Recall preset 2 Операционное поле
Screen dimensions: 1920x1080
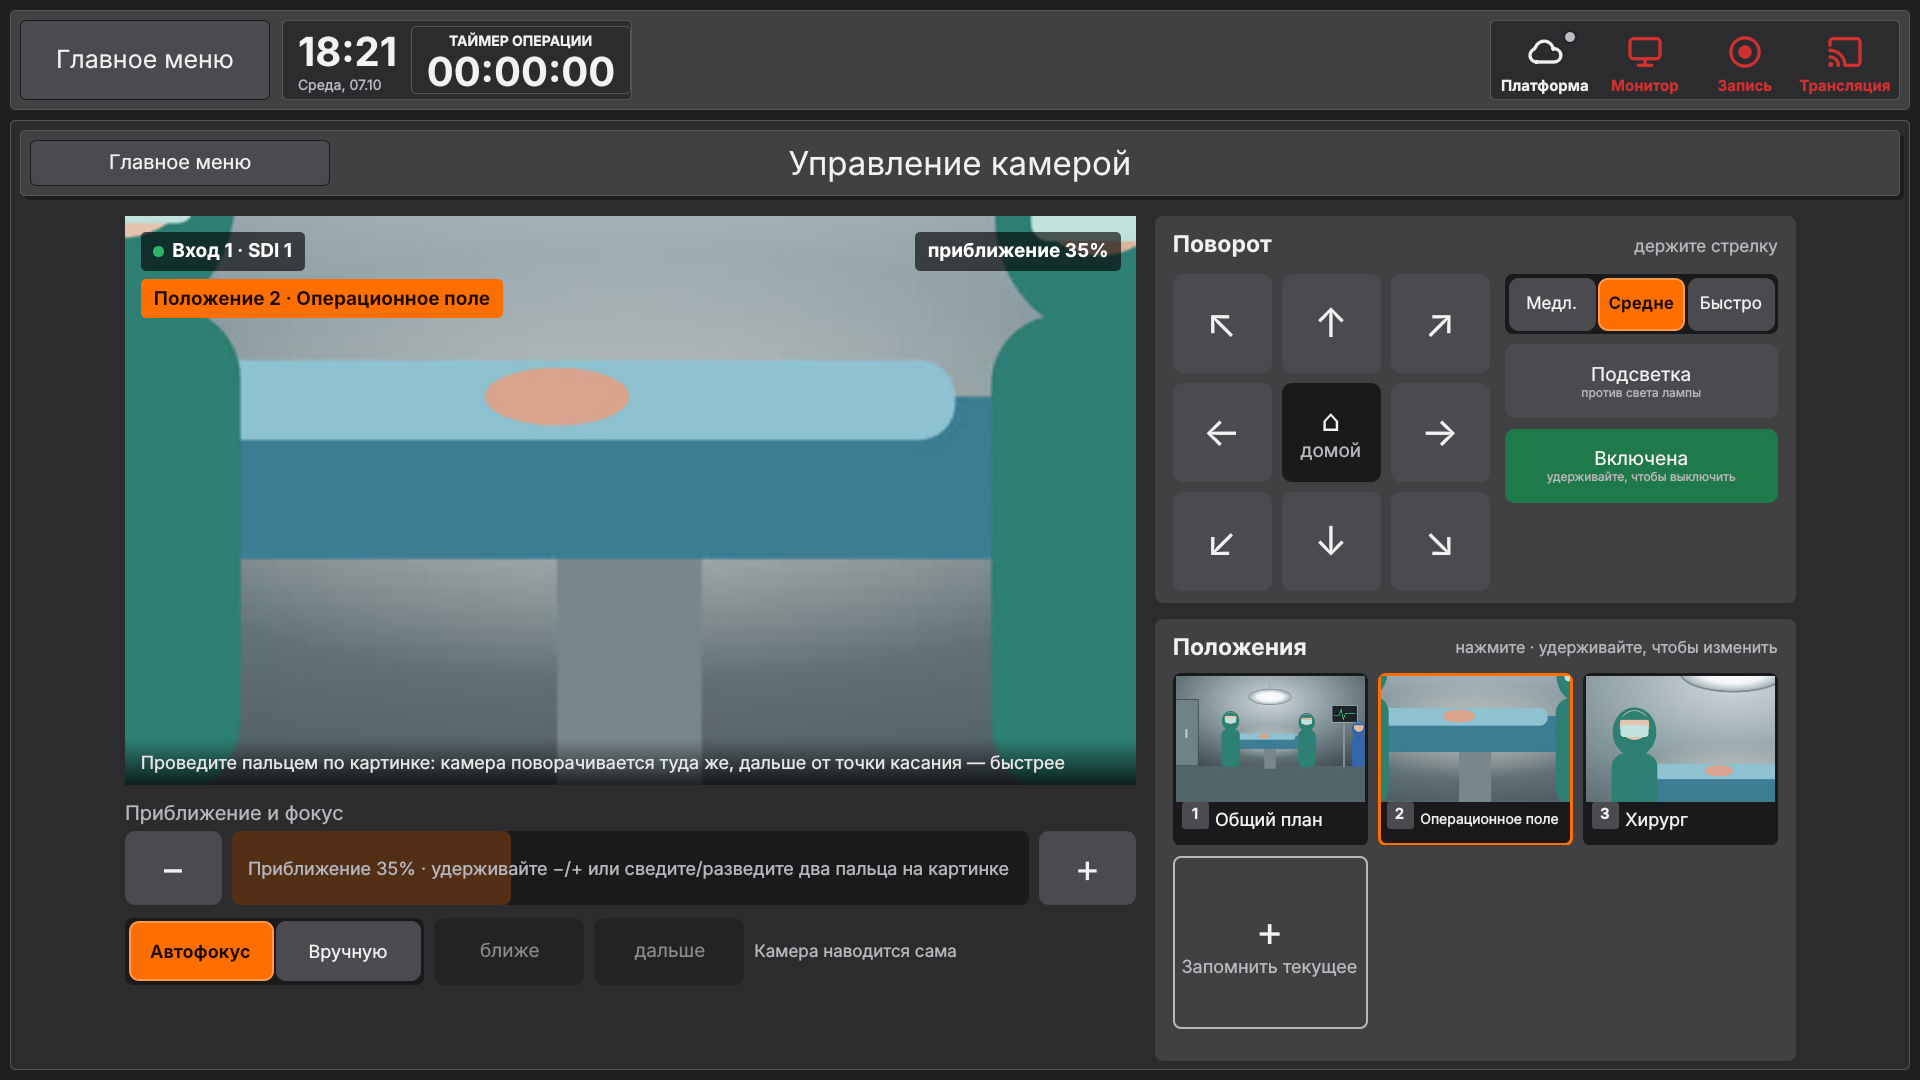pos(1475,760)
